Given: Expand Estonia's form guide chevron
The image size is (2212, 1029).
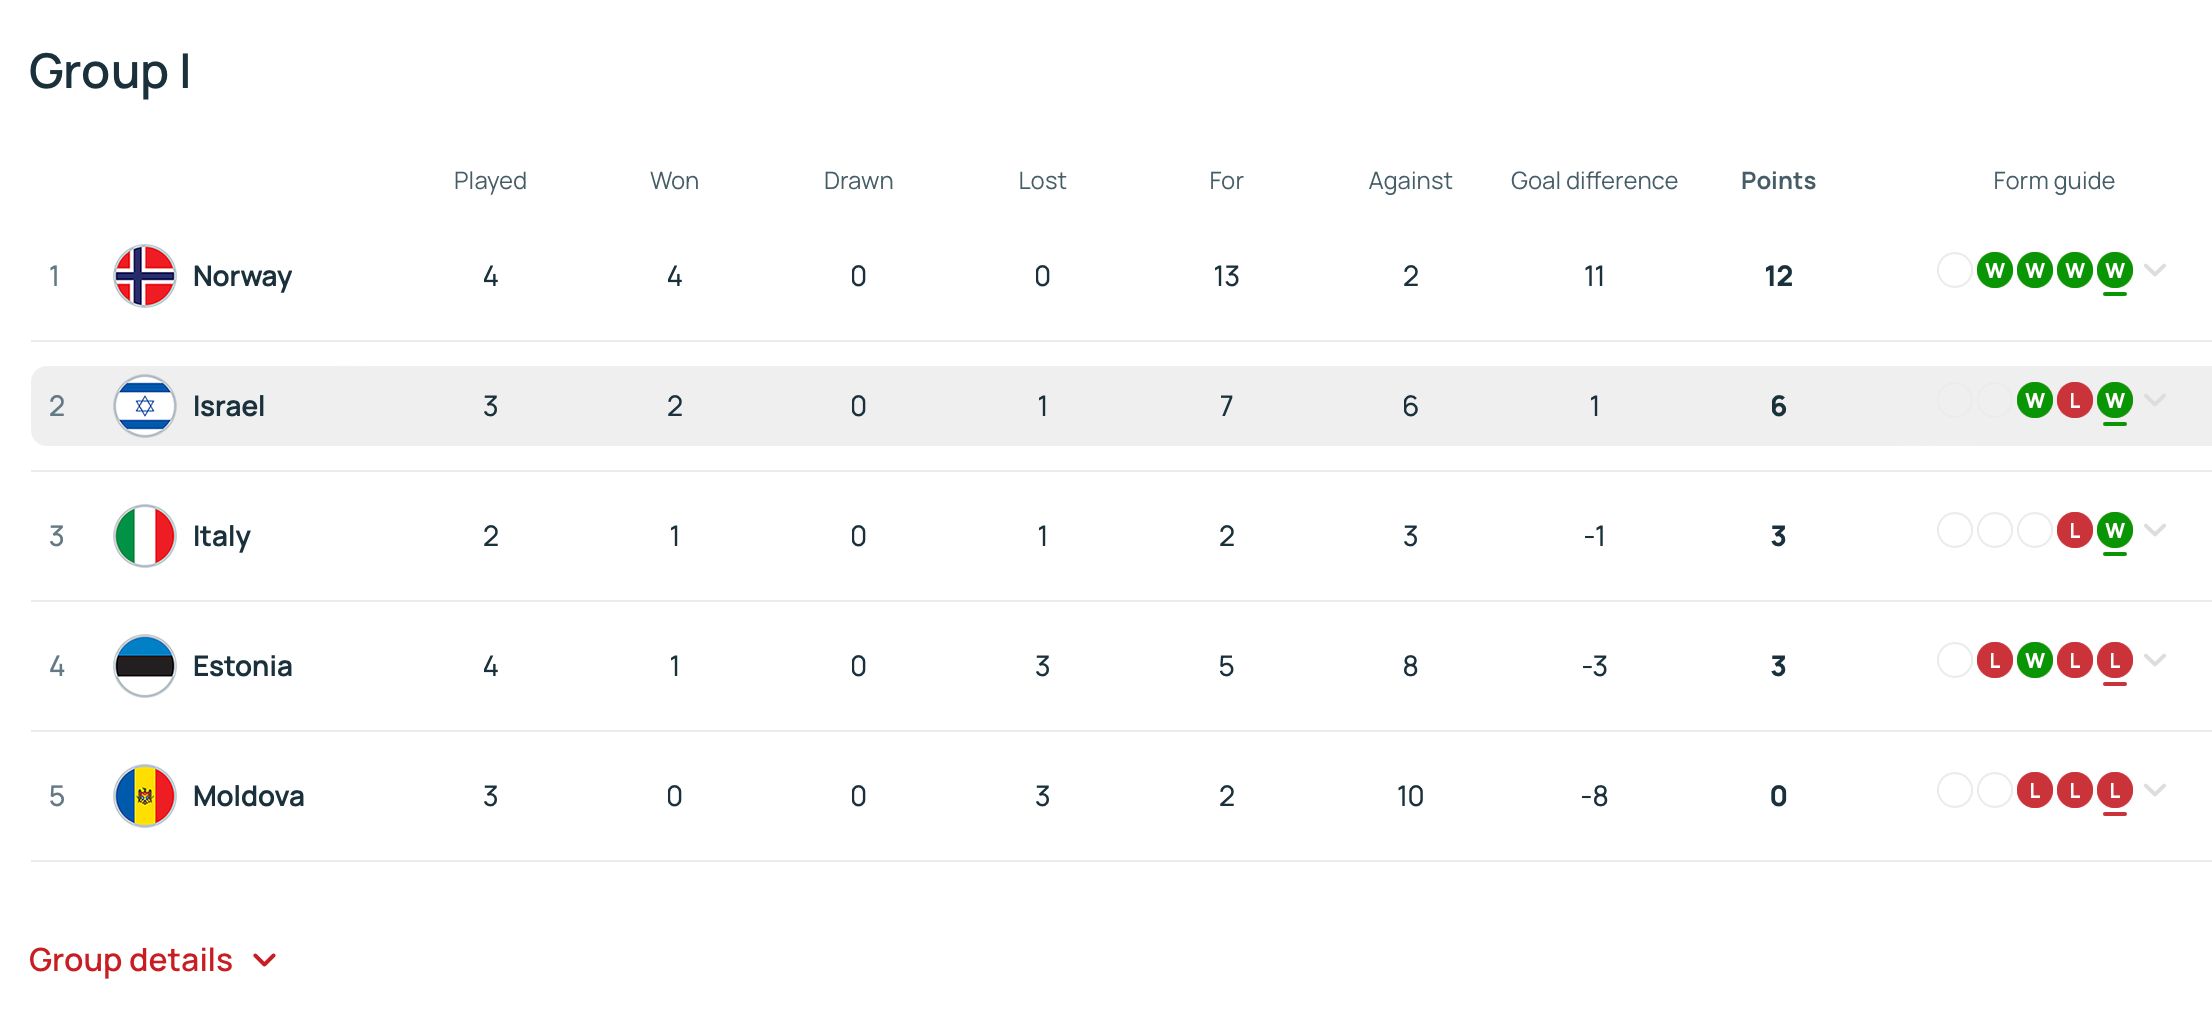Looking at the screenshot, I should (2156, 660).
